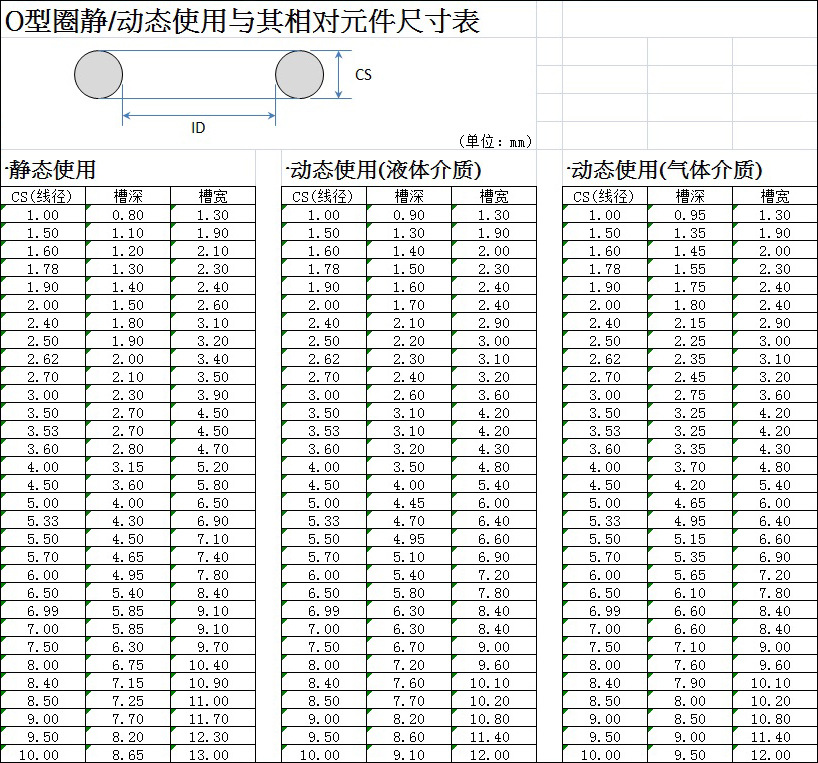Select the "动态使用(气体介质)" section heading
Screen dimensions: 818x763
click(667, 170)
